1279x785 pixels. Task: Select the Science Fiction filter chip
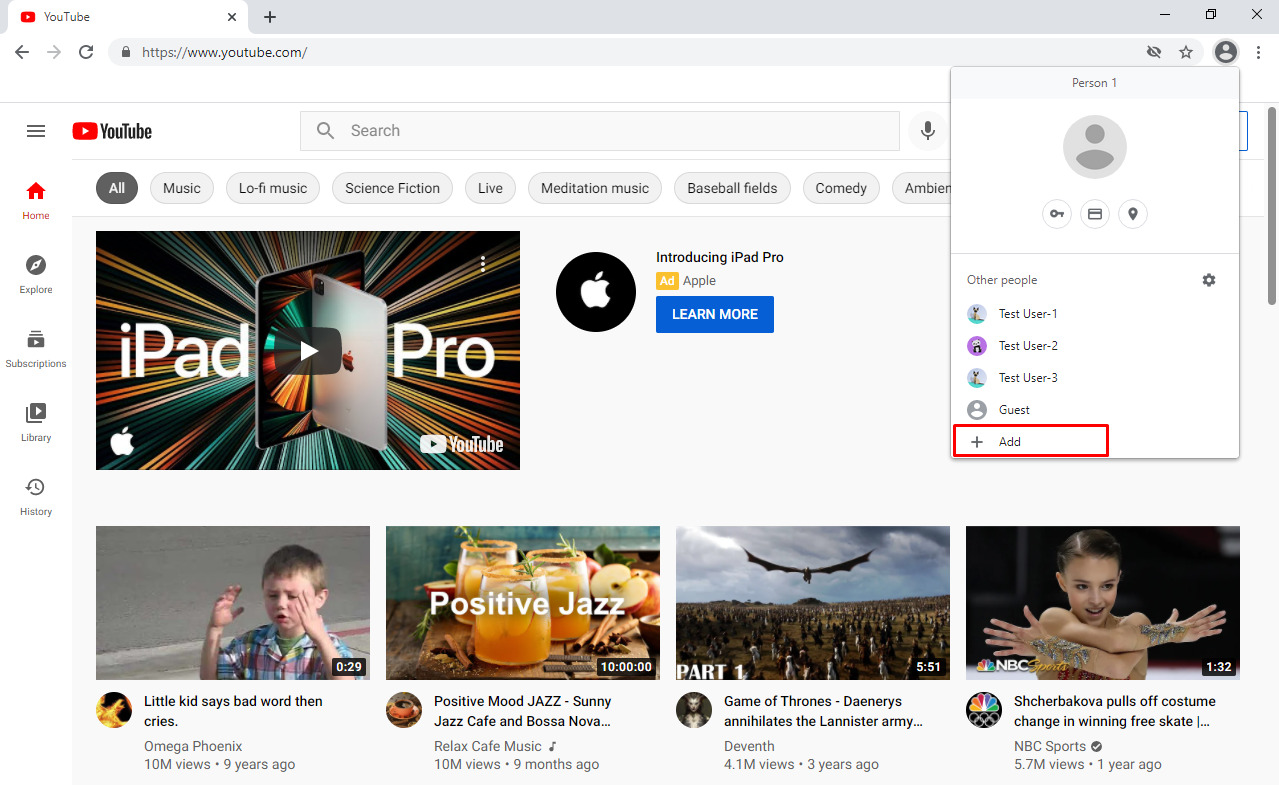392,188
